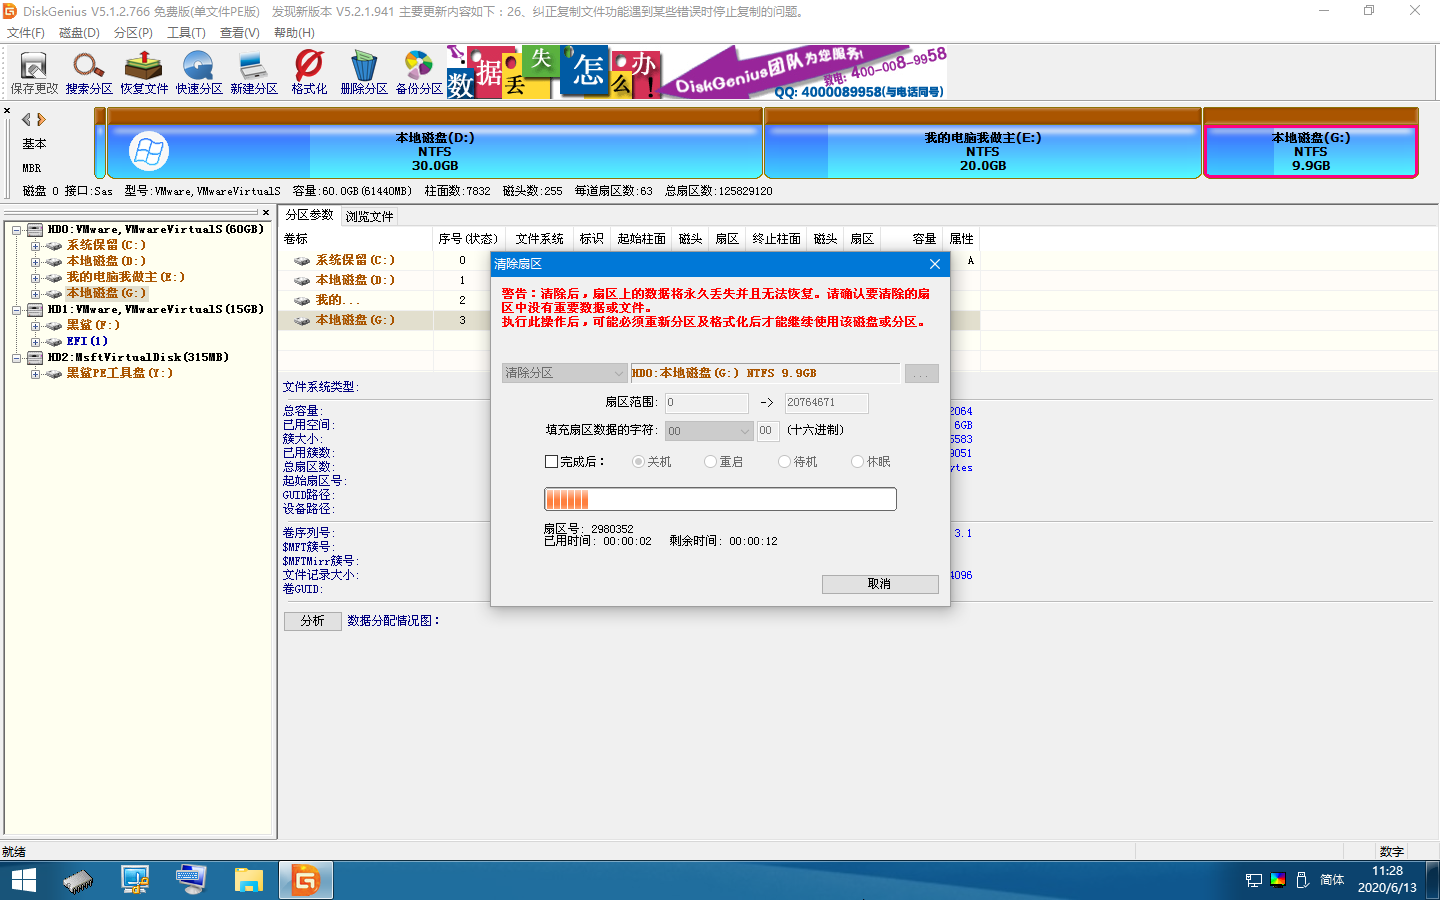
Task: Switch to the 浏览文件 tab
Action: pos(369,216)
